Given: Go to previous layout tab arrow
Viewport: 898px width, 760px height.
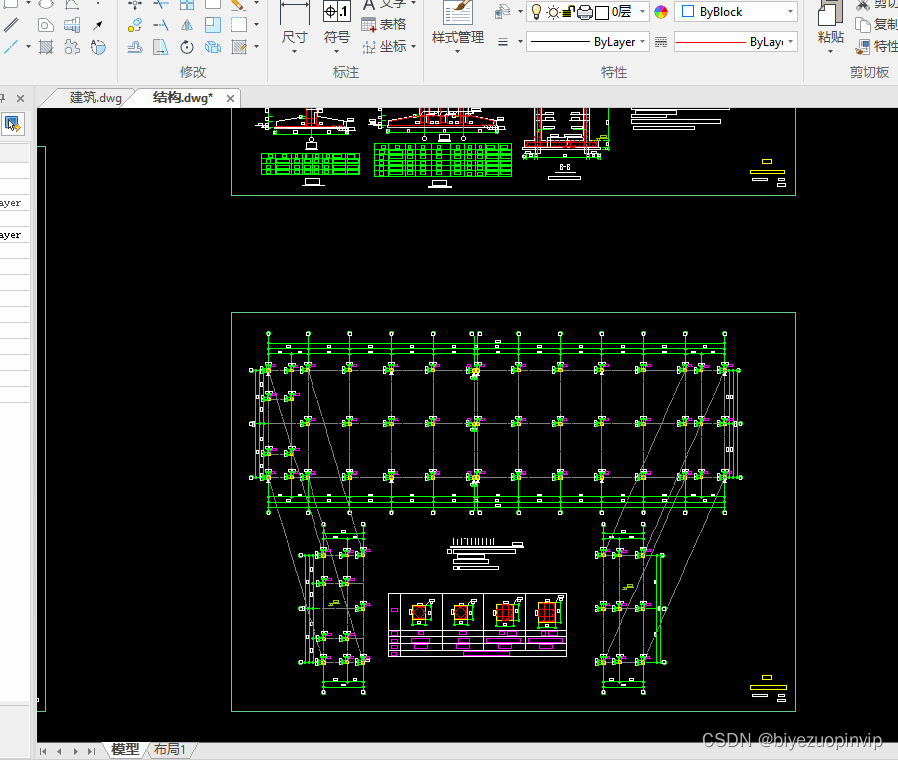Looking at the screenshot, I should pos(59,751).
